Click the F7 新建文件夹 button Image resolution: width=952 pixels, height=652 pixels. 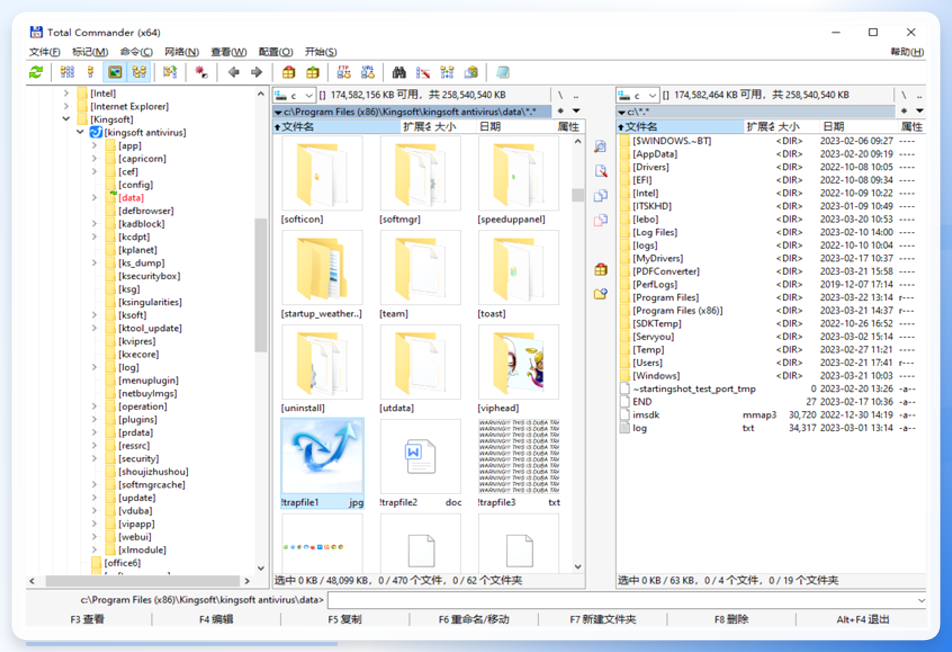click(x=602, y=619)
